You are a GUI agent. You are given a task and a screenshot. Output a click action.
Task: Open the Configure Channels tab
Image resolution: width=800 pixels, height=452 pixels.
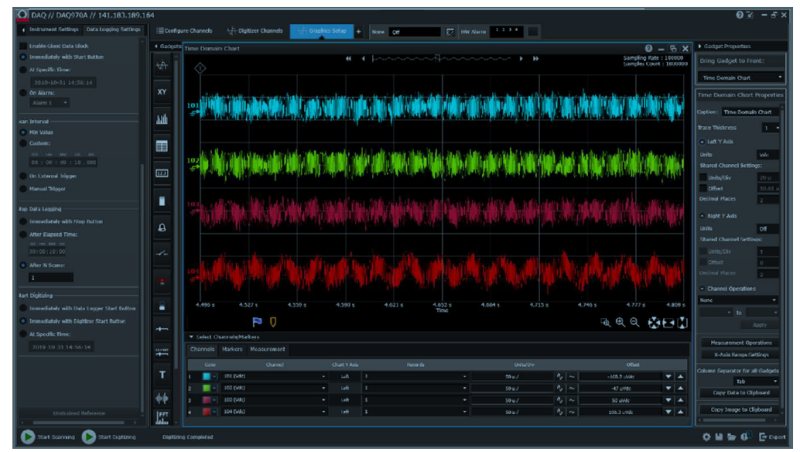tap(185, 31)
